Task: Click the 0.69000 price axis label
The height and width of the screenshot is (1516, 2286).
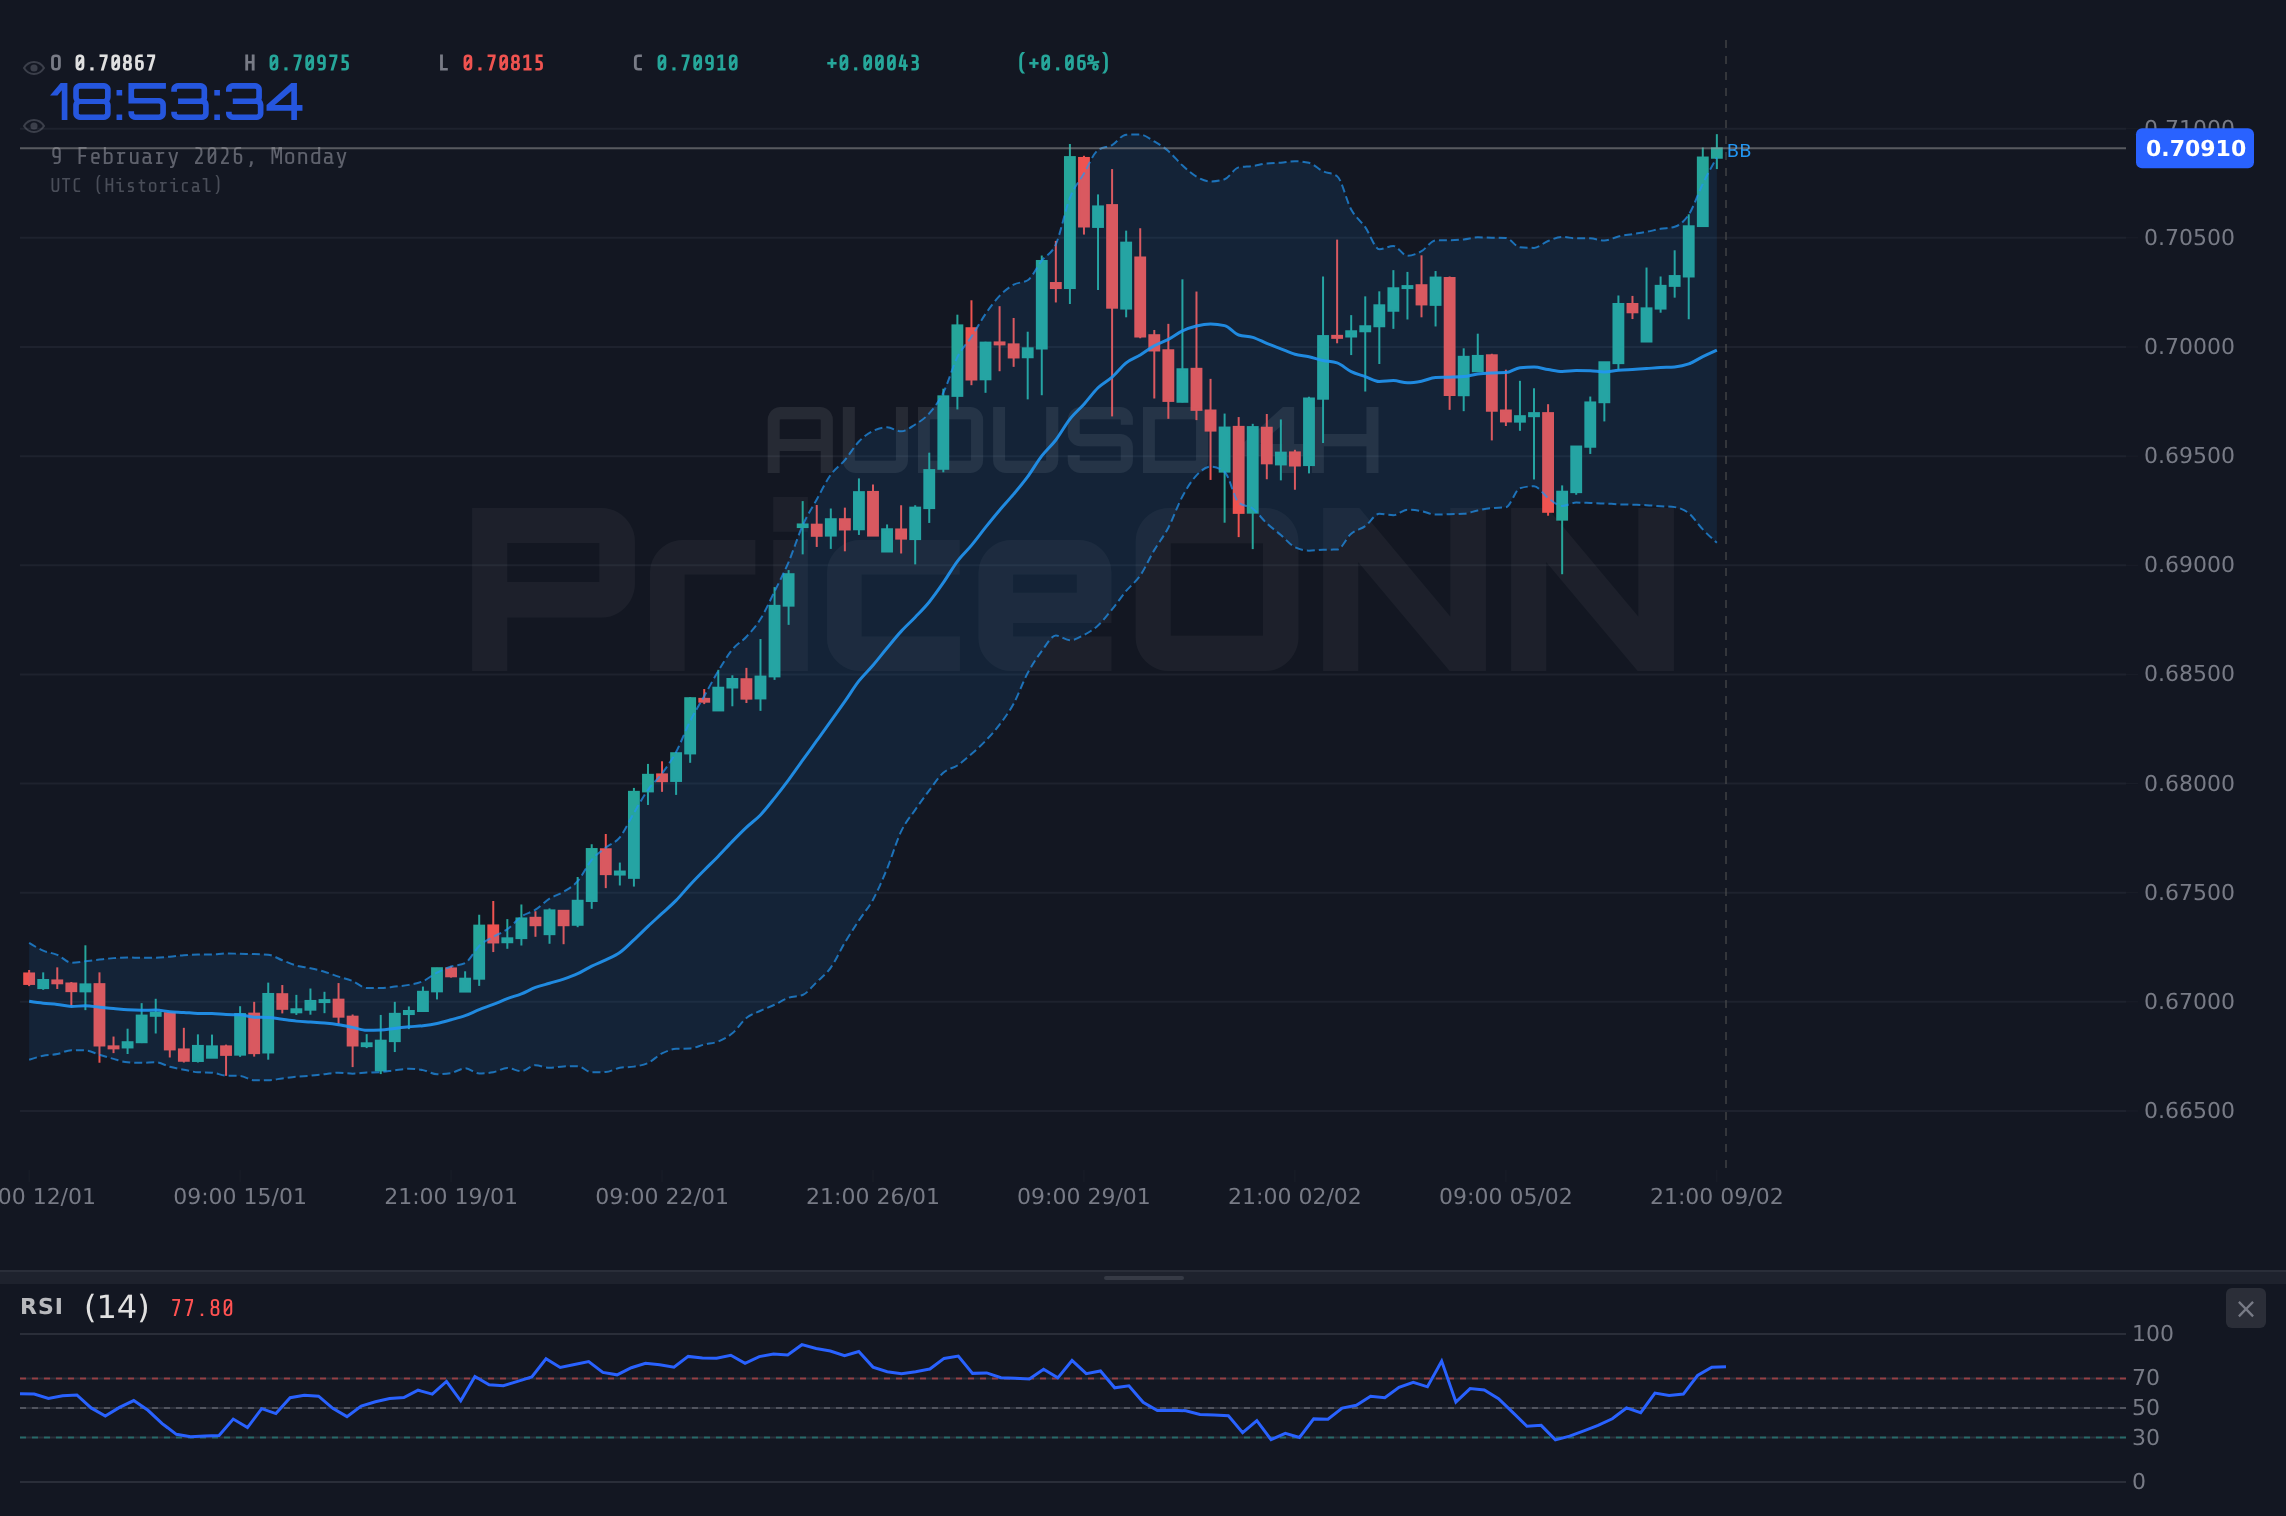Action: coord(2189,565)
